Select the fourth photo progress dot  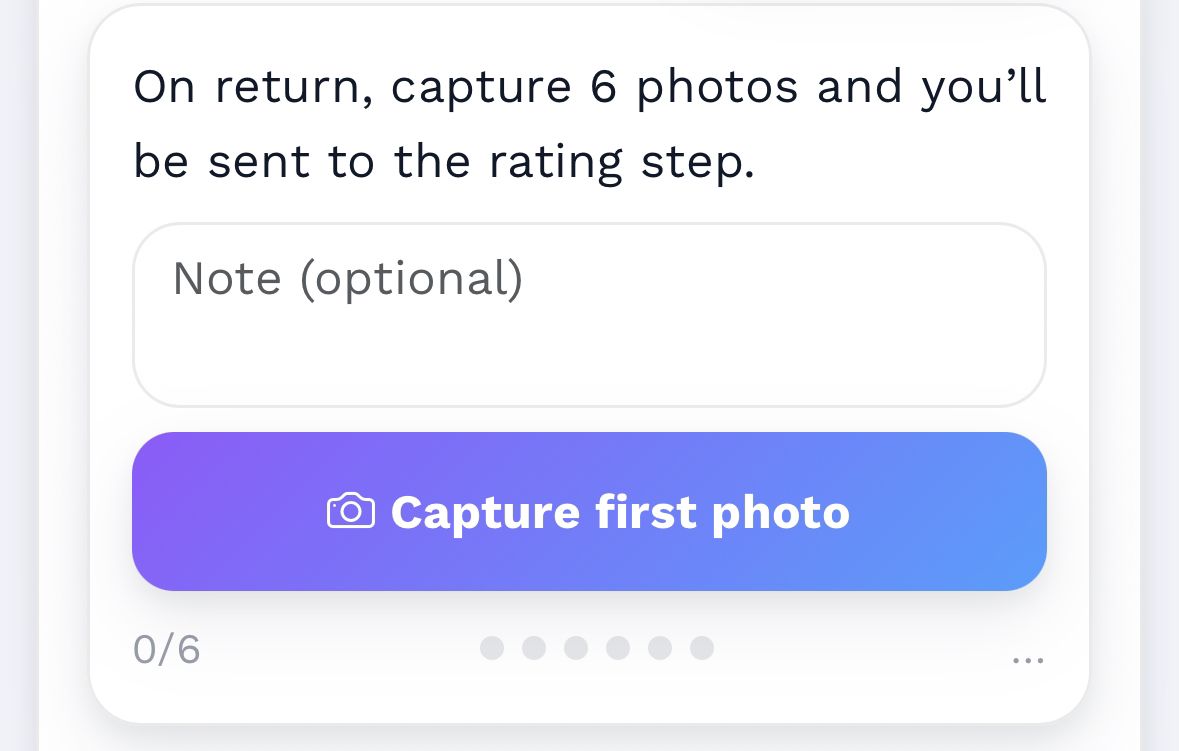point(618,648)
